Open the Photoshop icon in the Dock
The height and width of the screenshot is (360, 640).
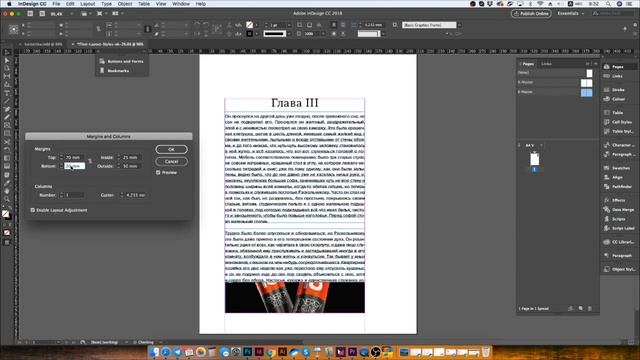[247, 352]
